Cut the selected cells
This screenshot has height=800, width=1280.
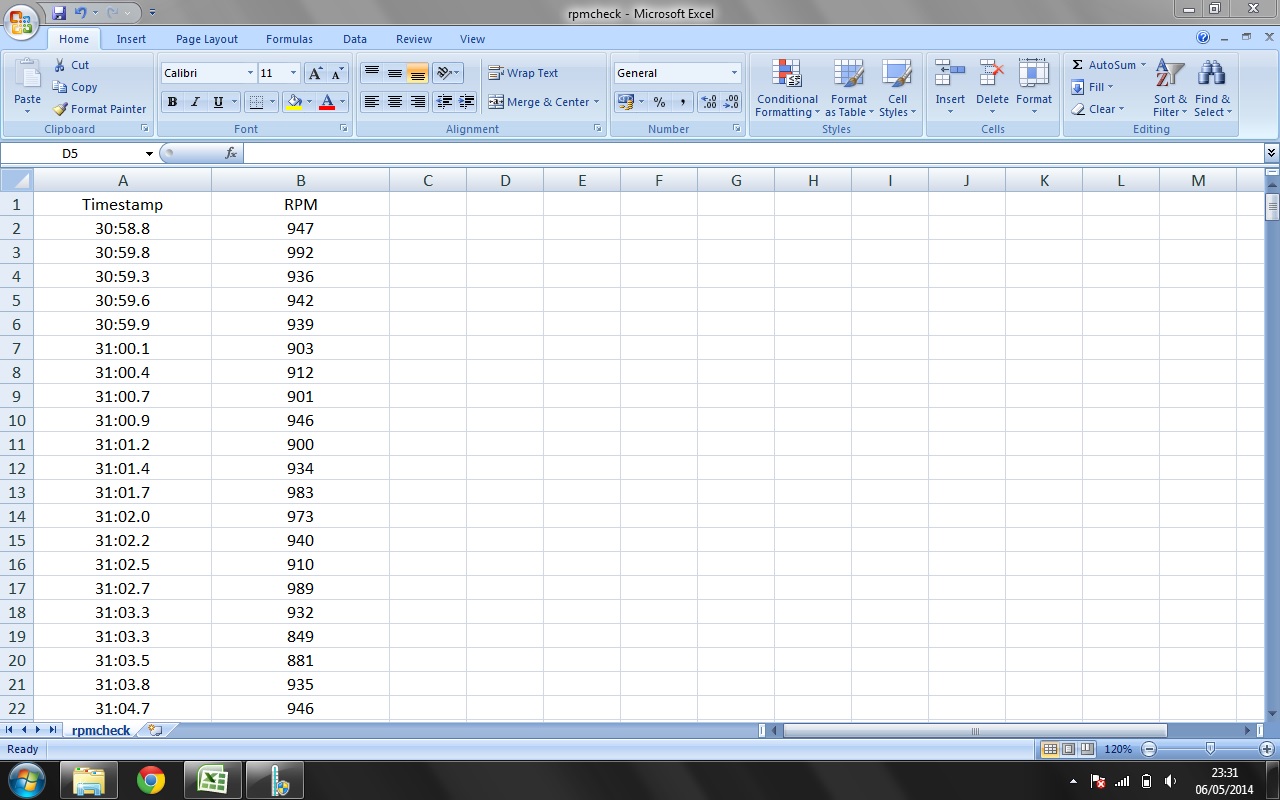coord(71,65)
